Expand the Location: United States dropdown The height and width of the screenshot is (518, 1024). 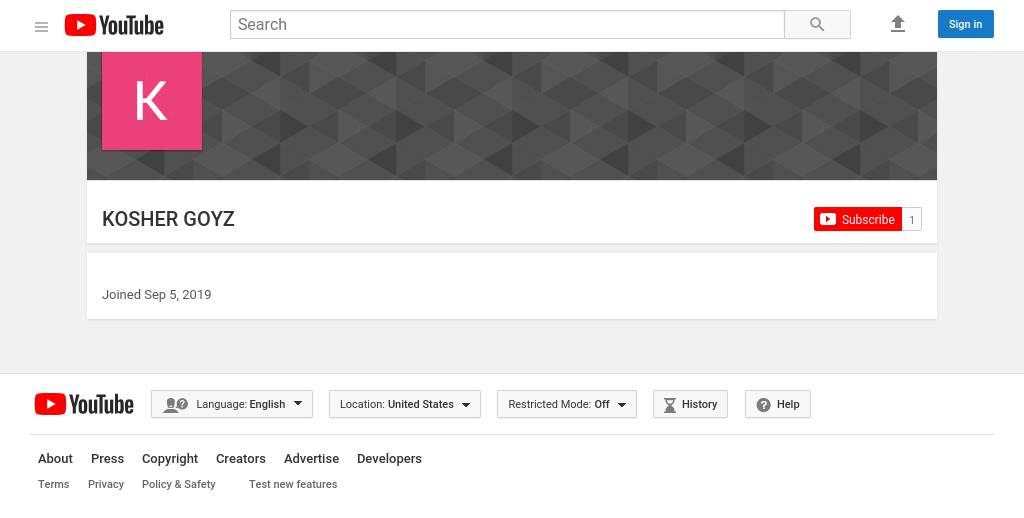[x=404, y=404]
